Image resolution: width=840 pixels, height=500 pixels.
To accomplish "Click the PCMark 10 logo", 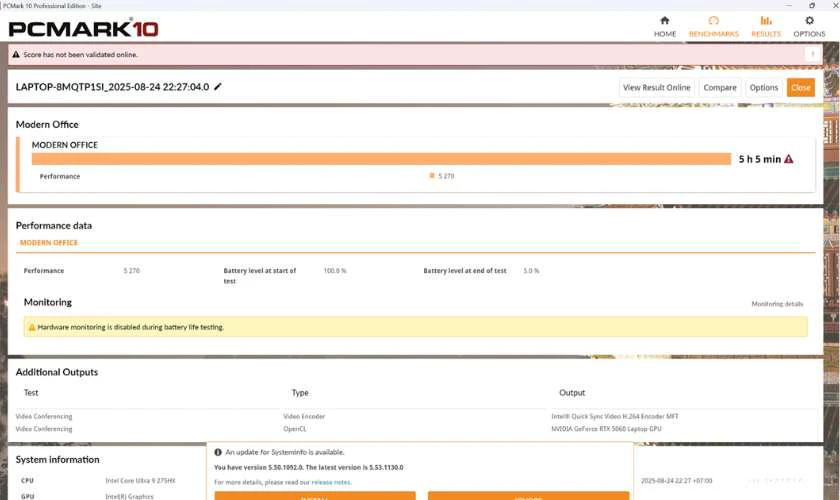I will click(x=84, y=28).
